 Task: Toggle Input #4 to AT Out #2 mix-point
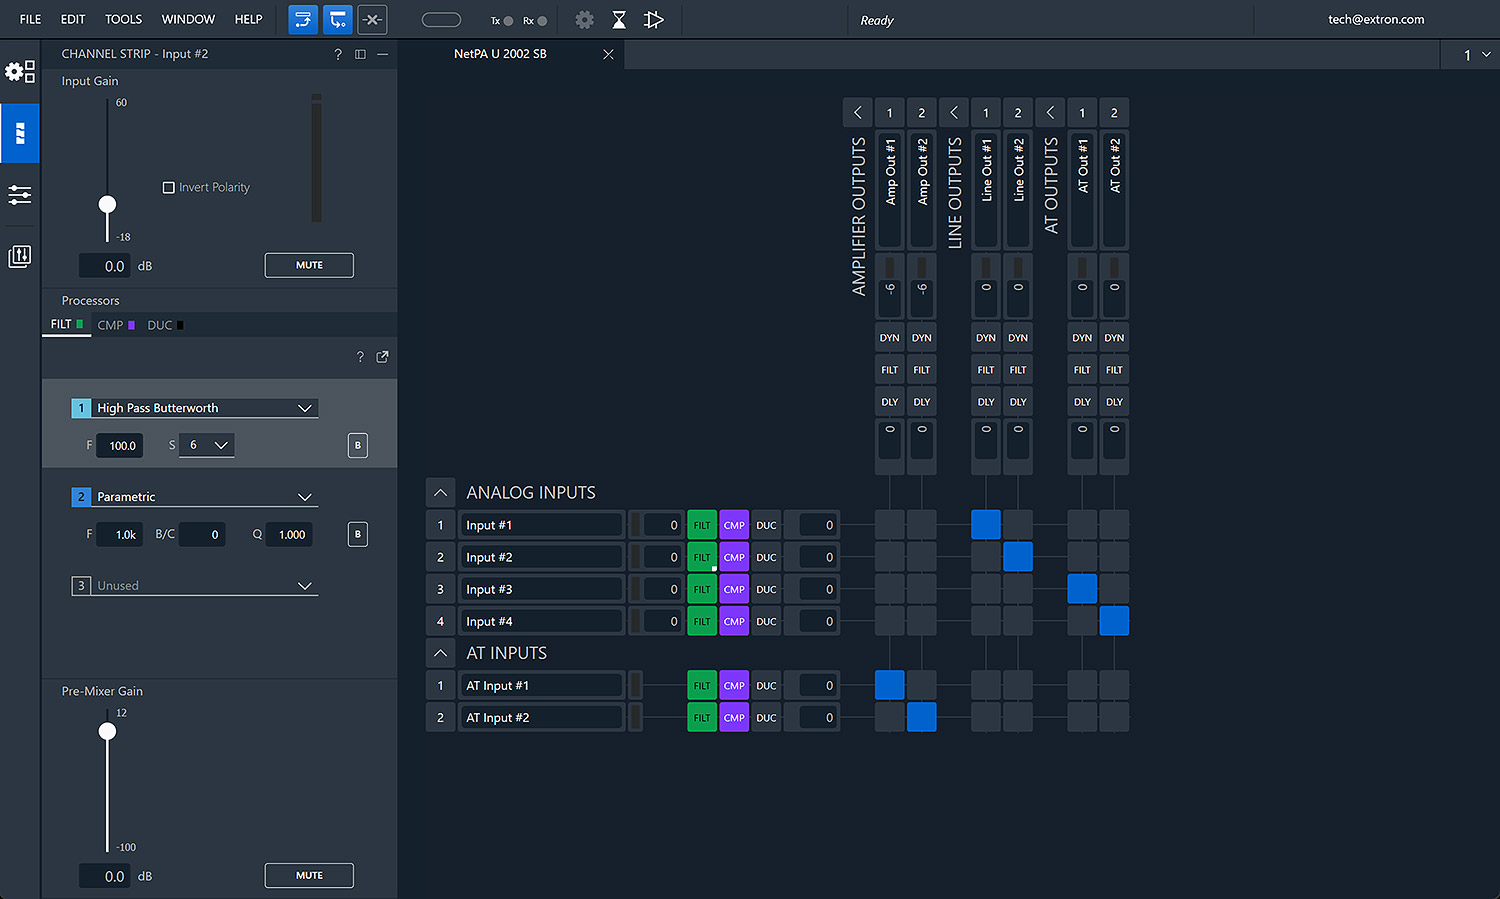click(x=1114, y=621)
